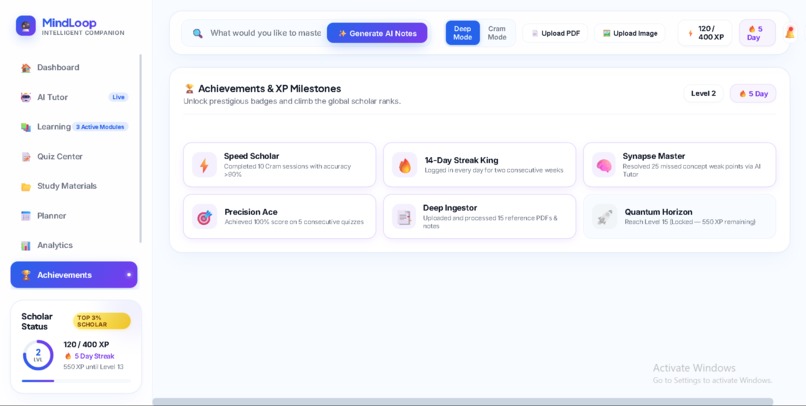Click the Upload PDF button
Screen dimensions: 806x406
point(555,33)
